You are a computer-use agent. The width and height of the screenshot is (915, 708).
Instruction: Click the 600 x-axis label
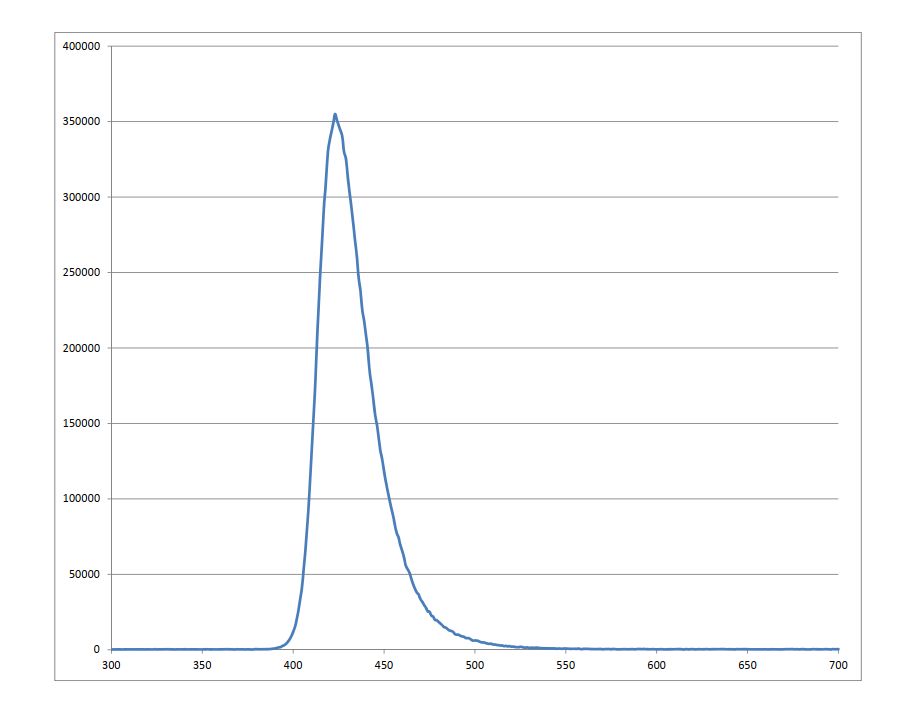click(x=656, y=665)
